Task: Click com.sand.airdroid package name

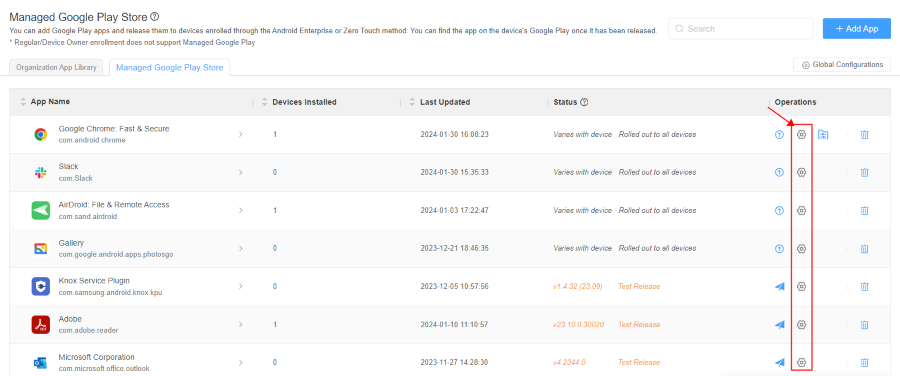Action: pos(88,216)
